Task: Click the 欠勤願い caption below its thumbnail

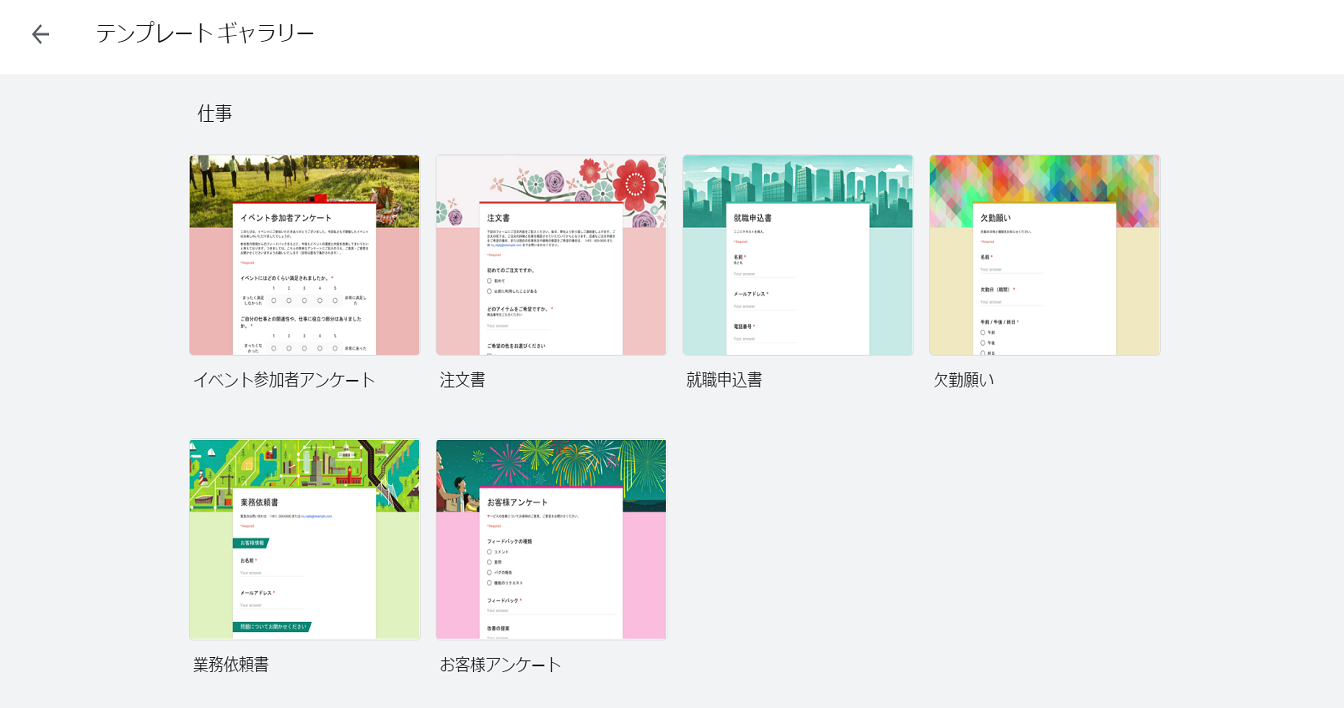Action: pyautogui.click(x=963, y=380)
